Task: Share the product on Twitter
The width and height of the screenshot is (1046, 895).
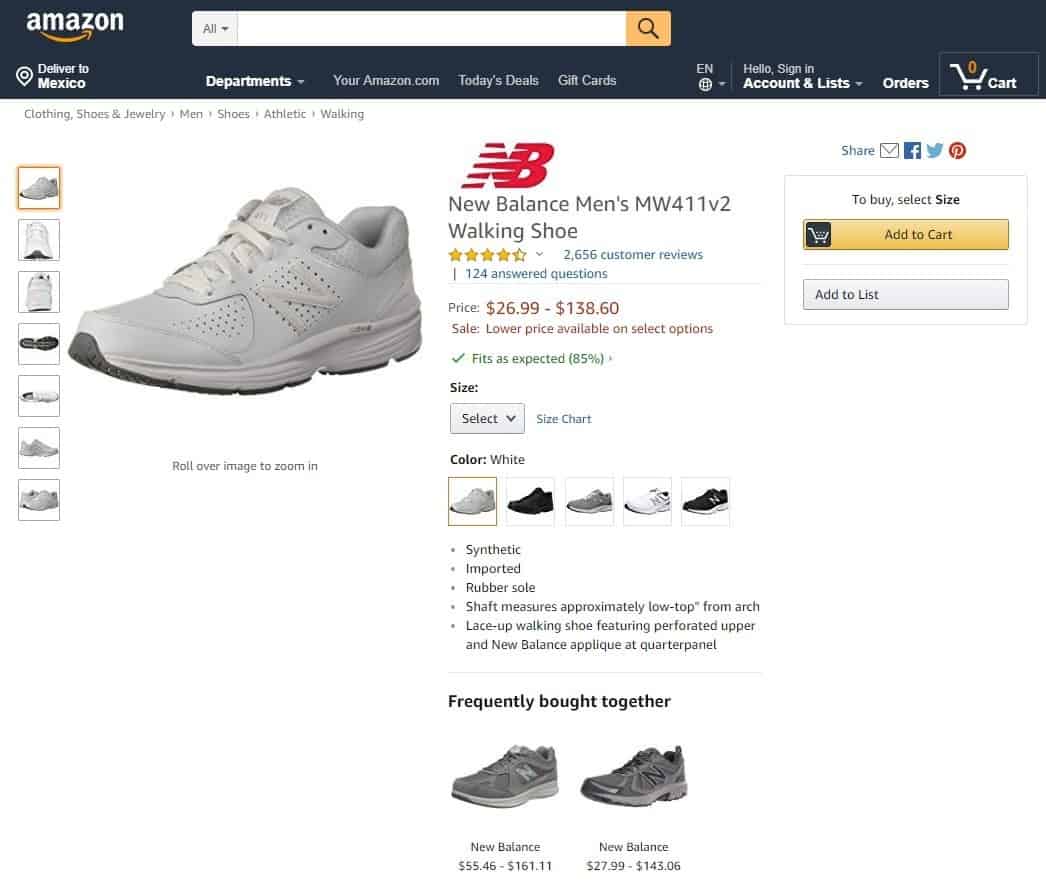Action: (935, 151)
